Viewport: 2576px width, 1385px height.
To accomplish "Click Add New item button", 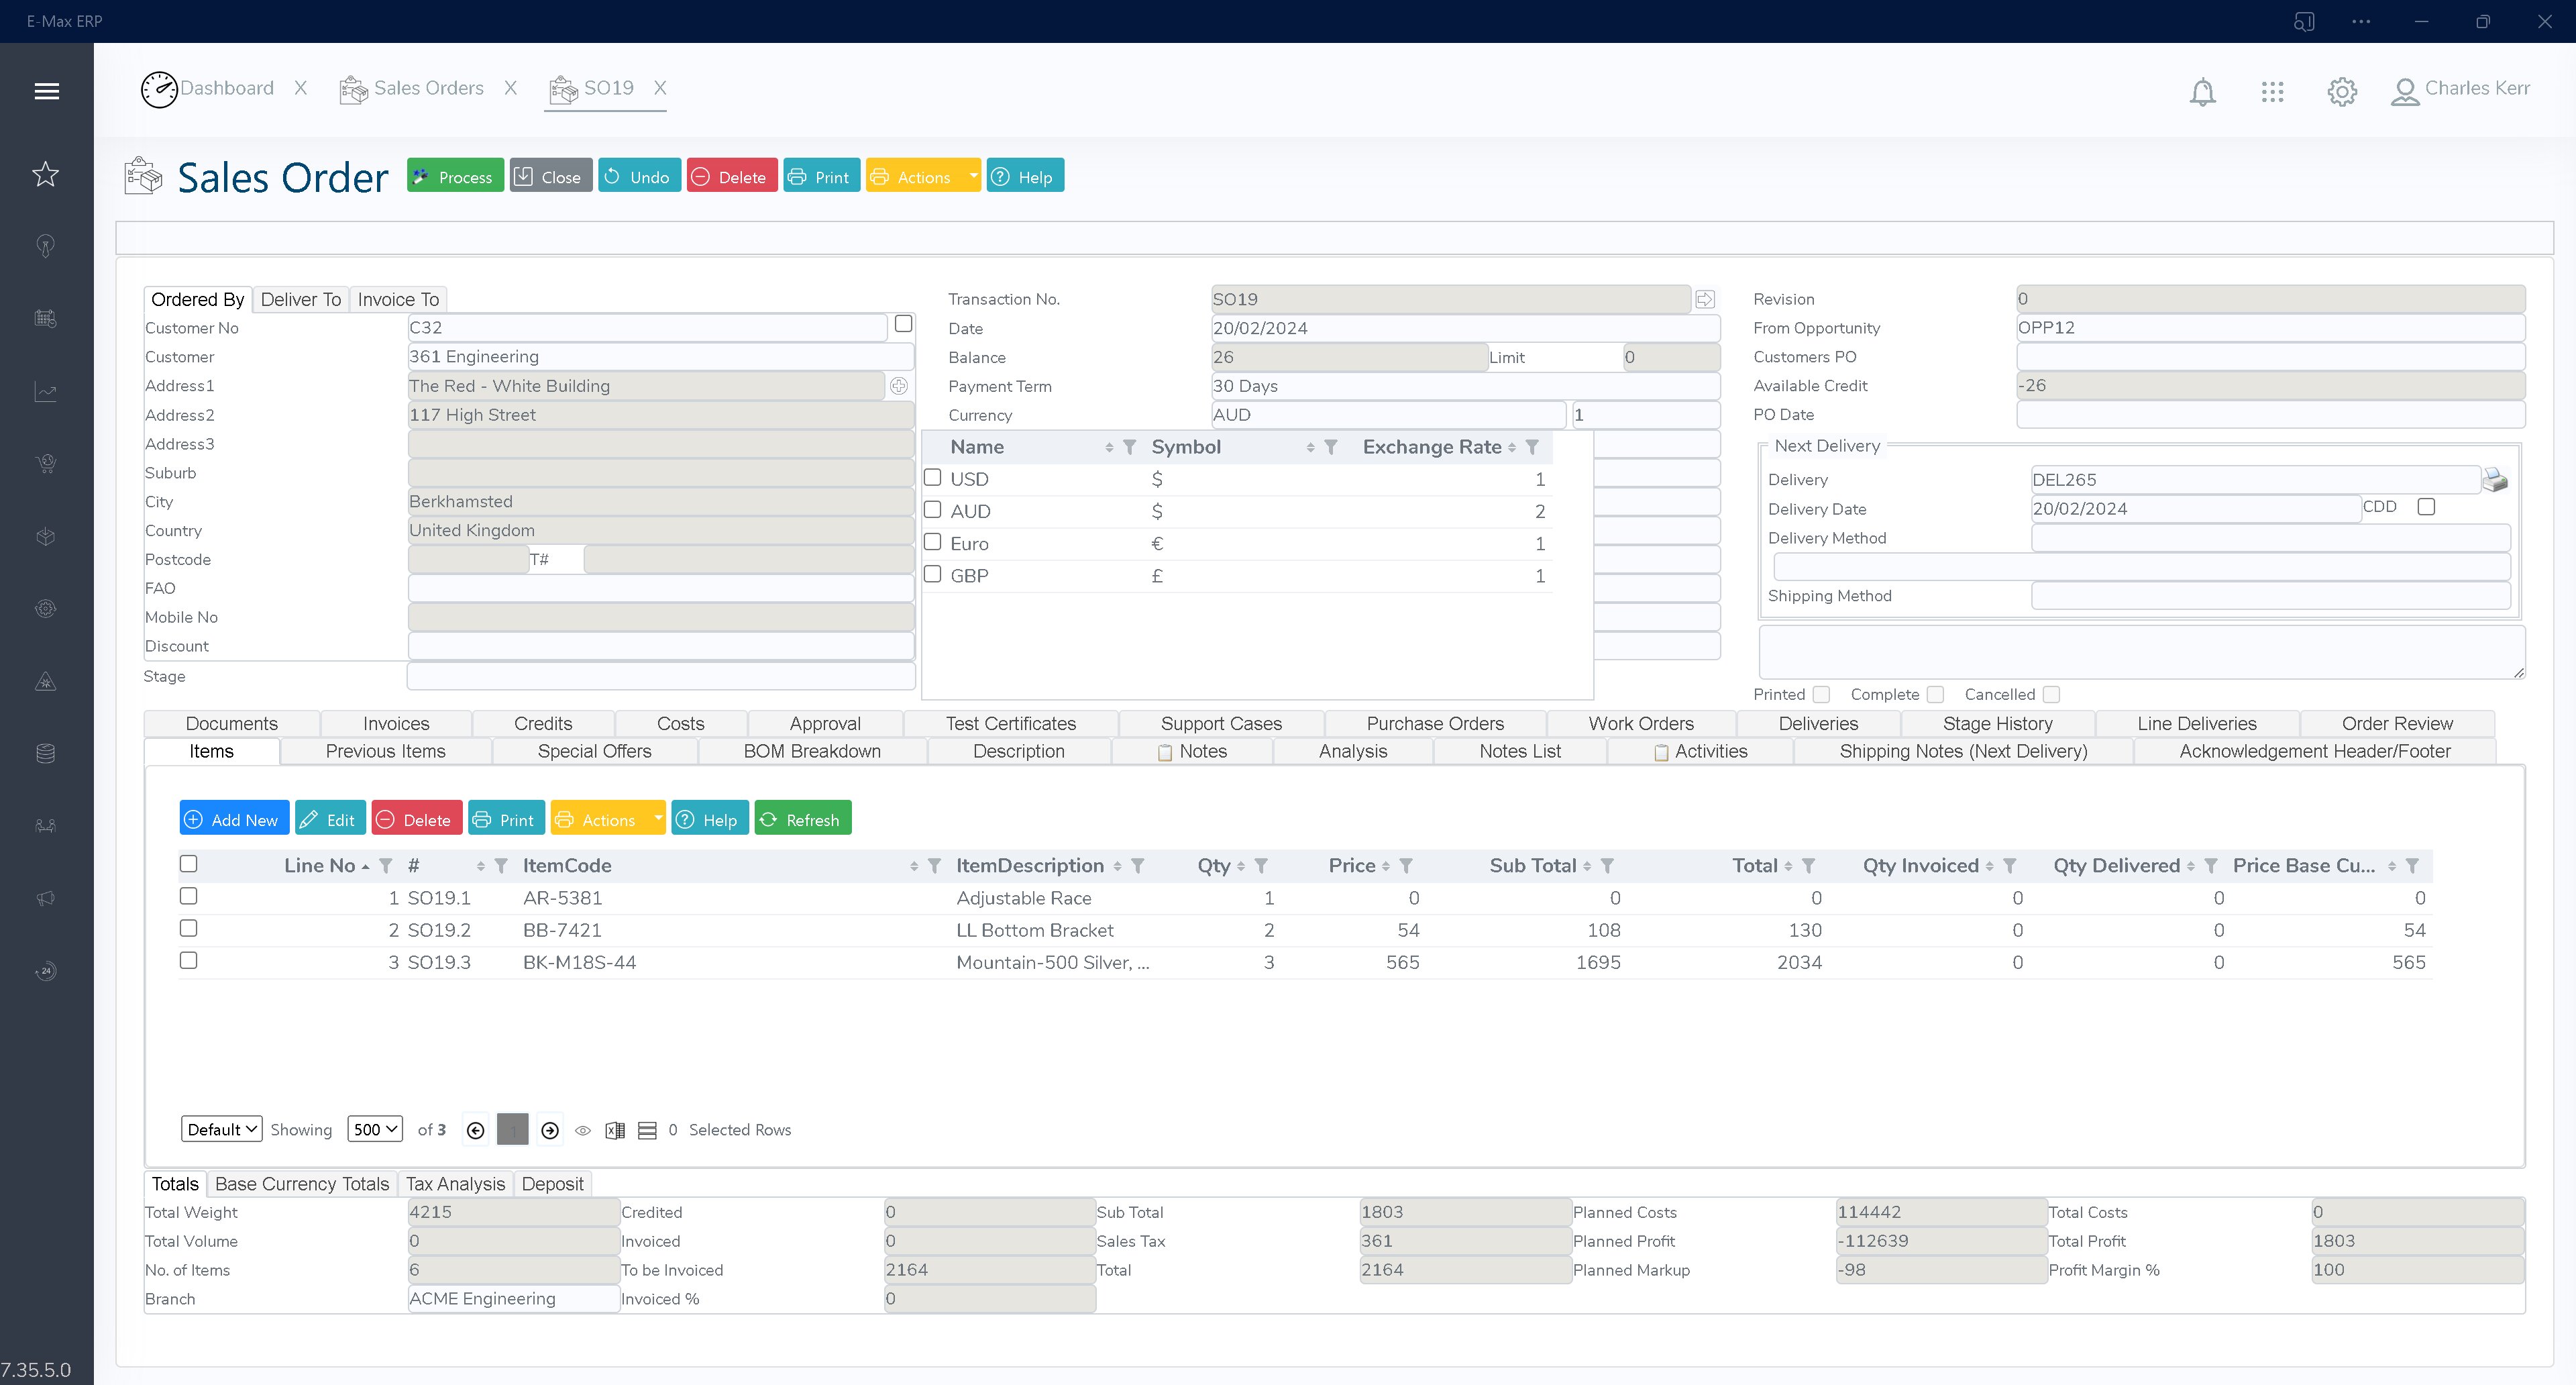I will (x=234, y=819).
